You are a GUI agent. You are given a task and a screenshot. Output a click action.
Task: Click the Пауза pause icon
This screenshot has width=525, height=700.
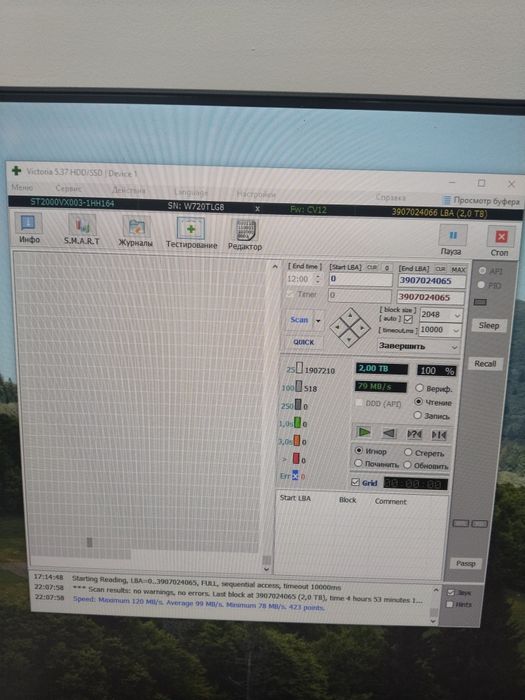452,236
